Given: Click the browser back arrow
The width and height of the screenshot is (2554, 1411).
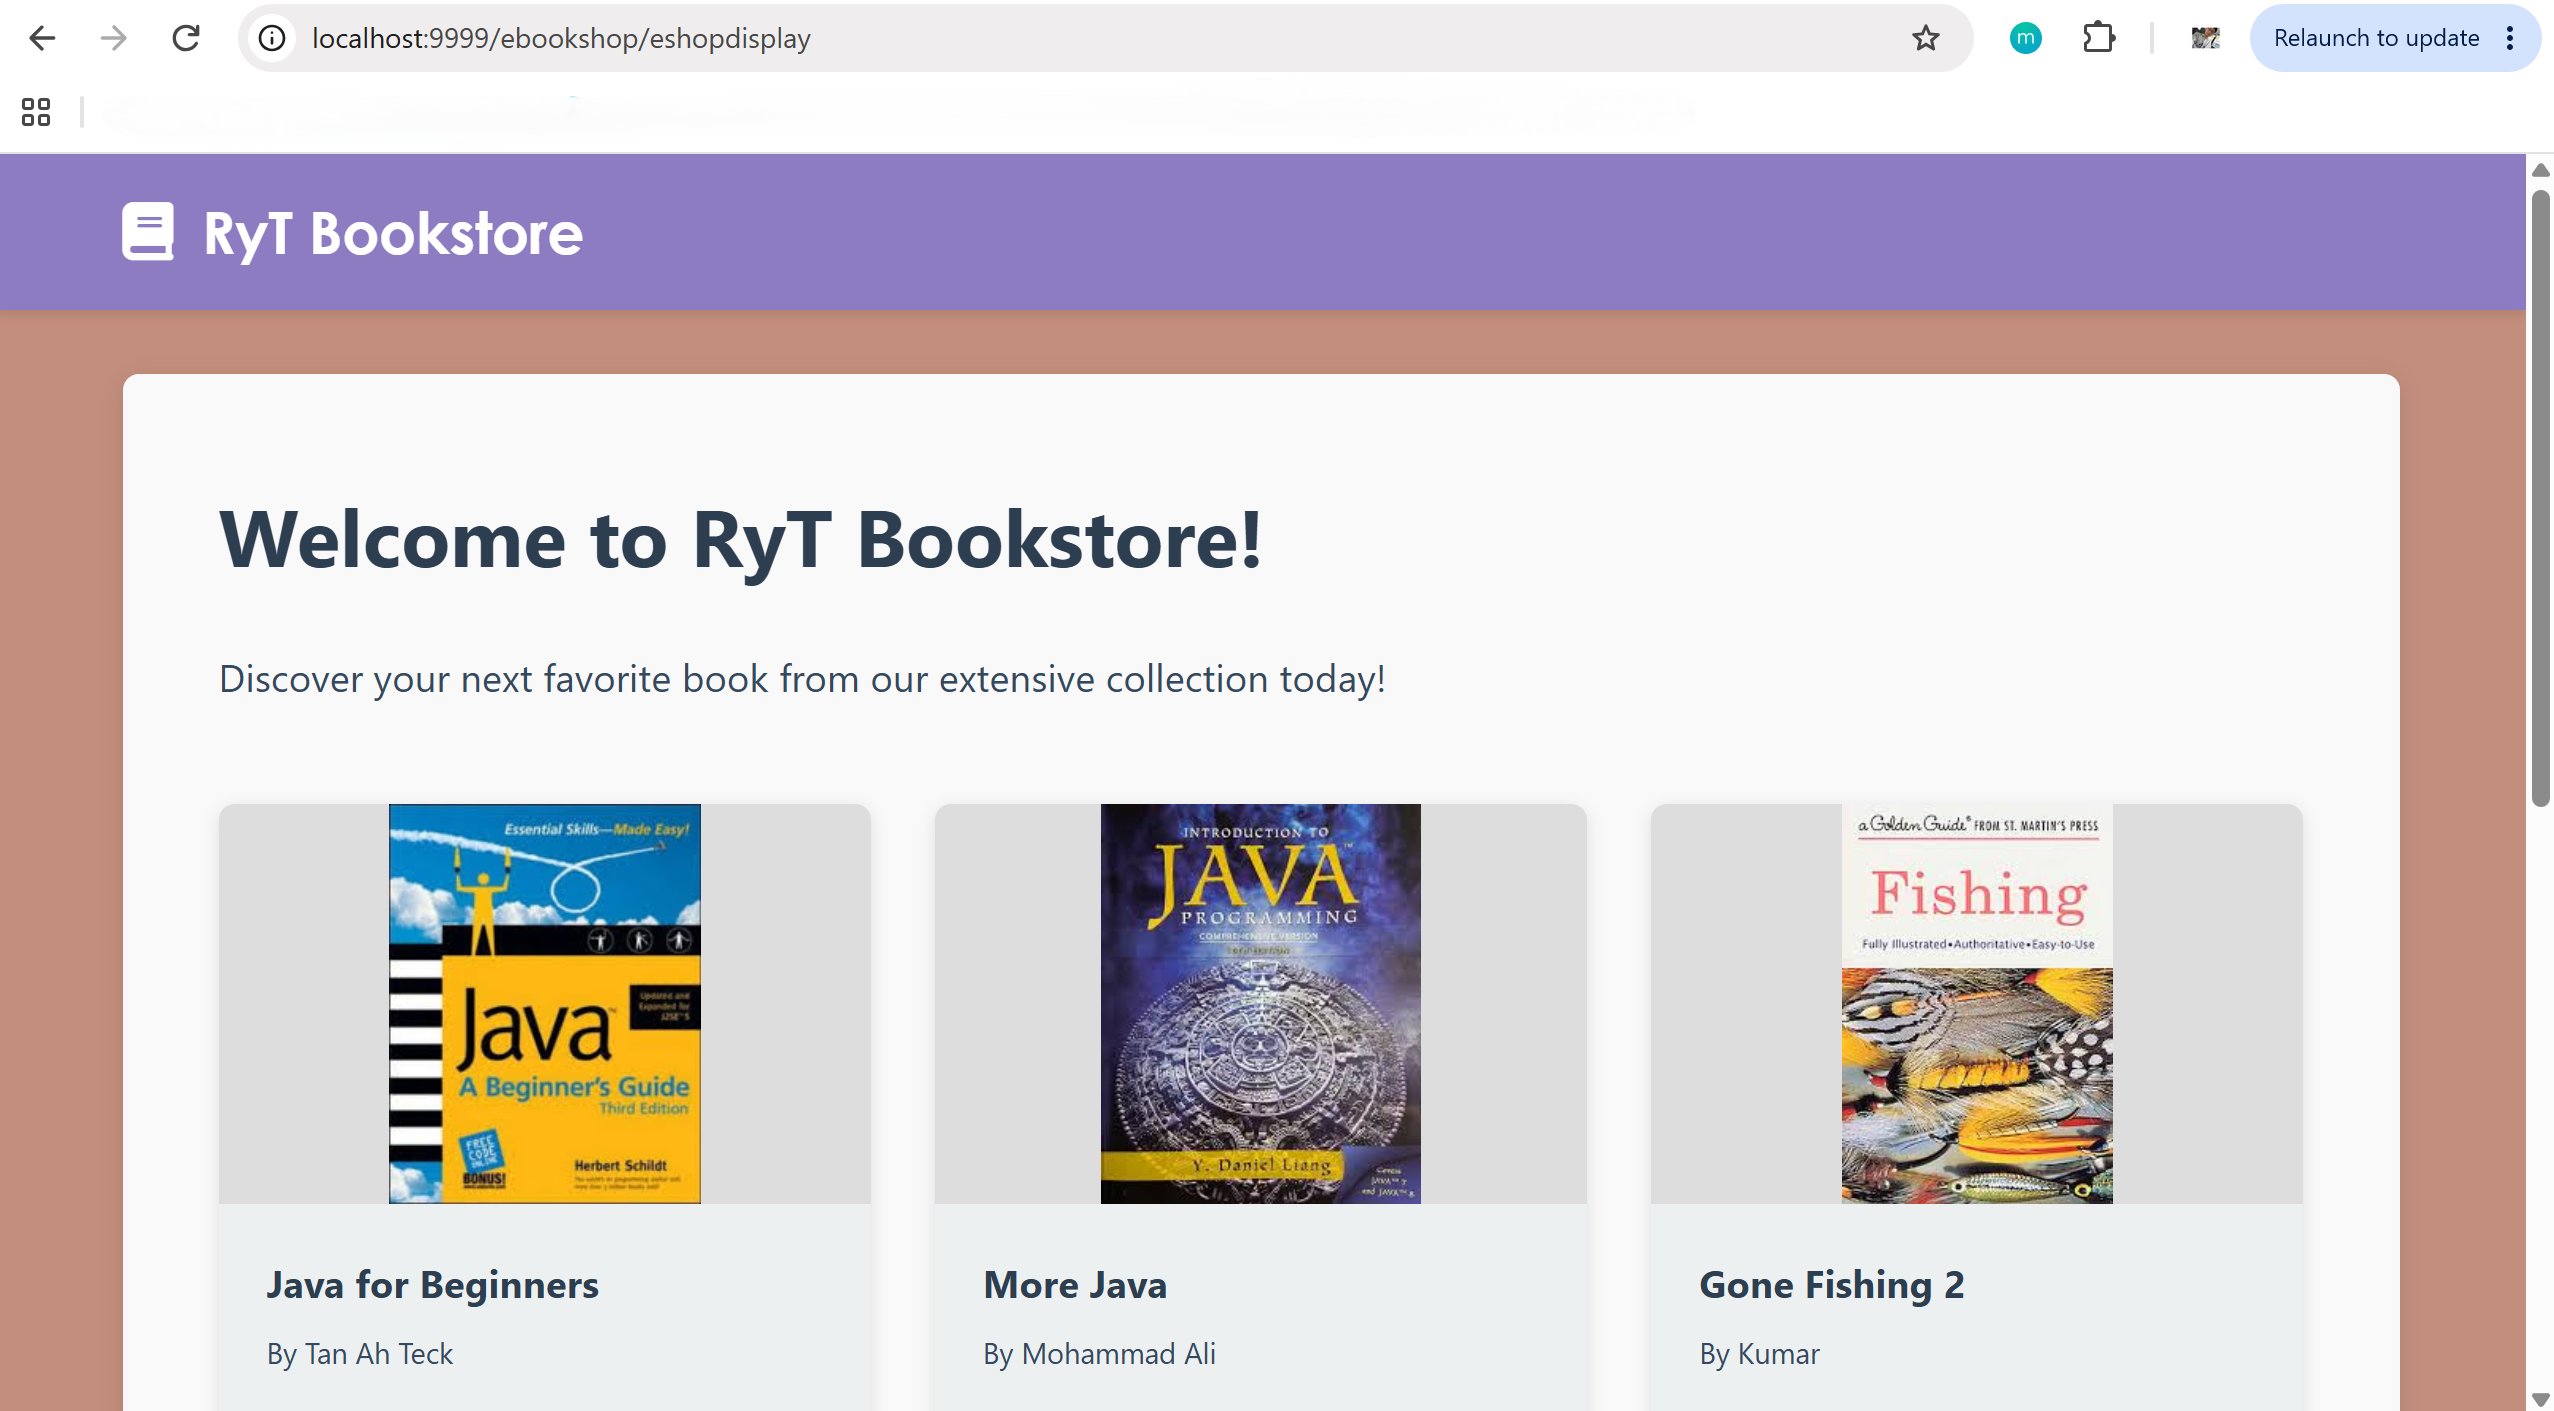Looking at the screenshot, I should point(42,38).
